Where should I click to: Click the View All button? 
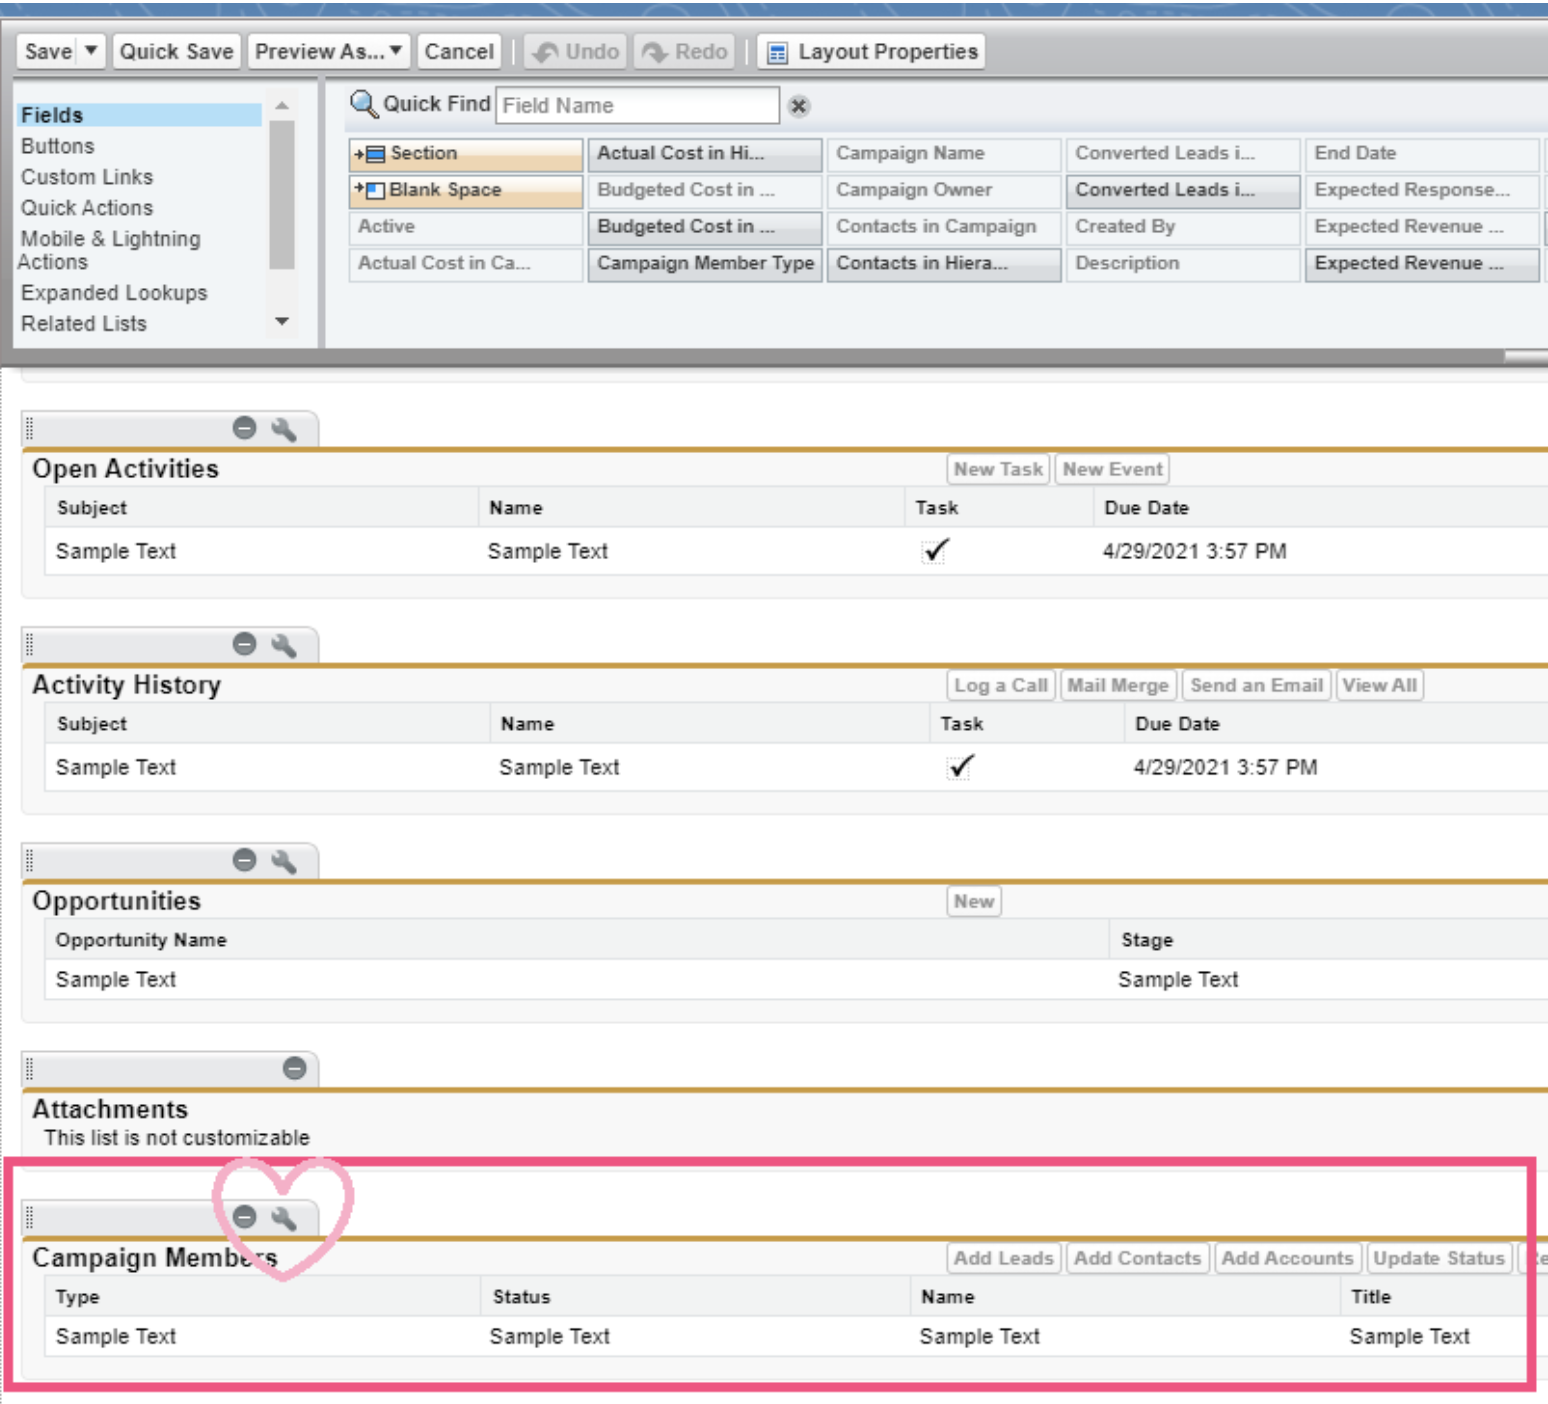(1379, 685)
